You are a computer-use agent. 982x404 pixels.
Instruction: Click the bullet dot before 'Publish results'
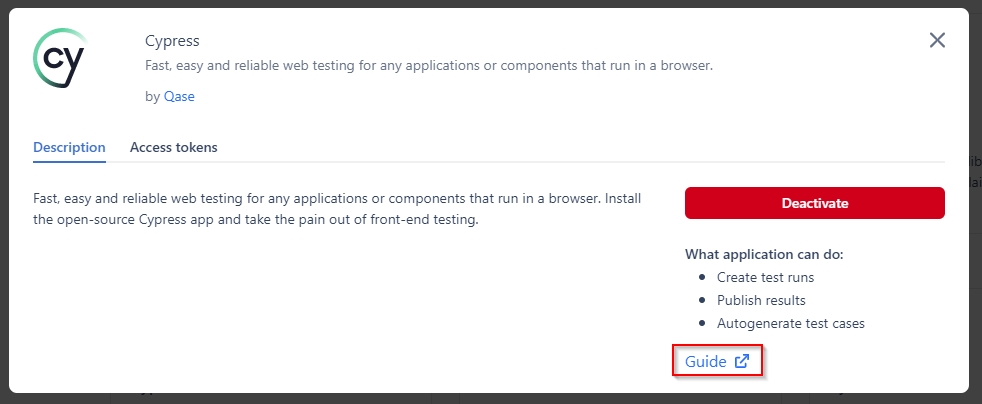coord(701,300)
